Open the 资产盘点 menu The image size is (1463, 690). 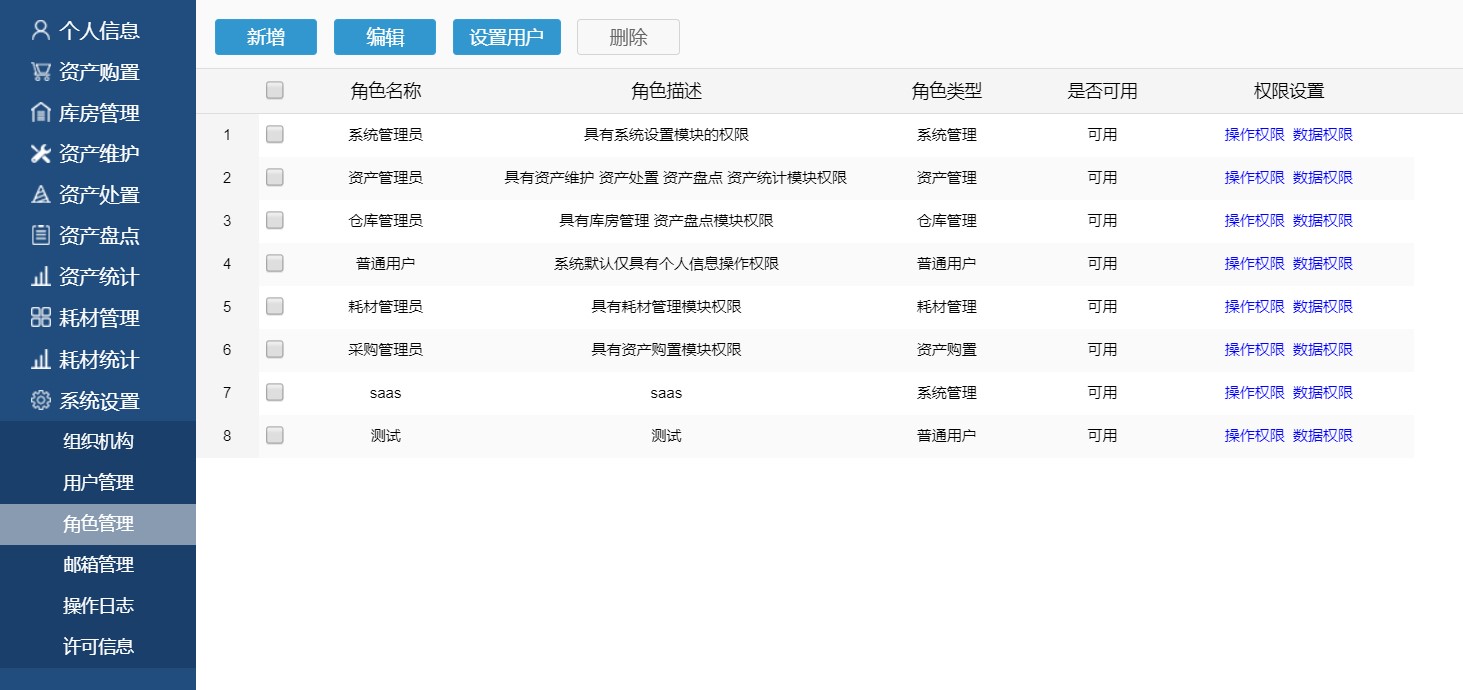[x=98, y=235]
